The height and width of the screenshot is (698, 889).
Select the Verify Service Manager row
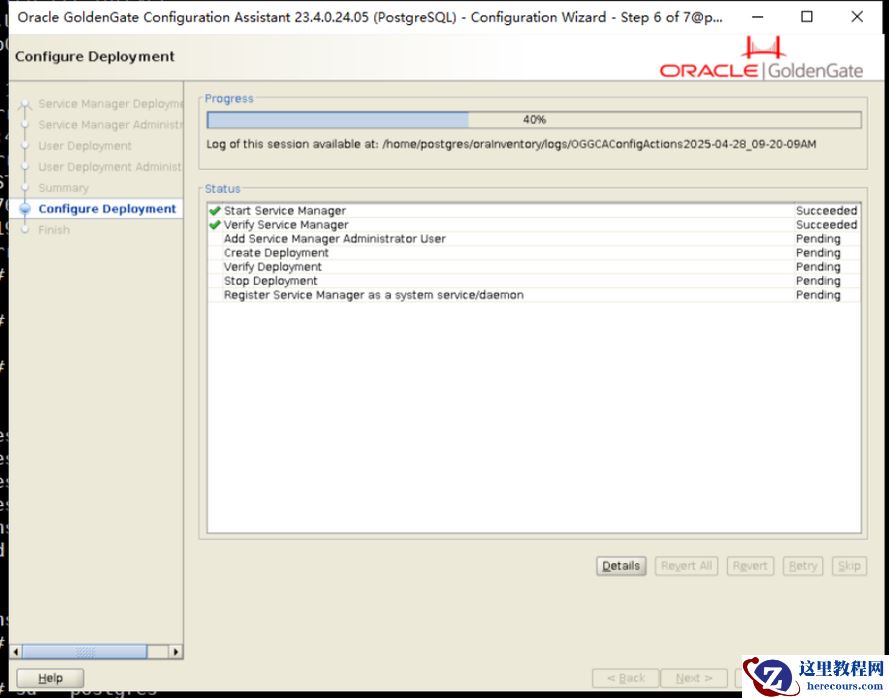point(534,225)
